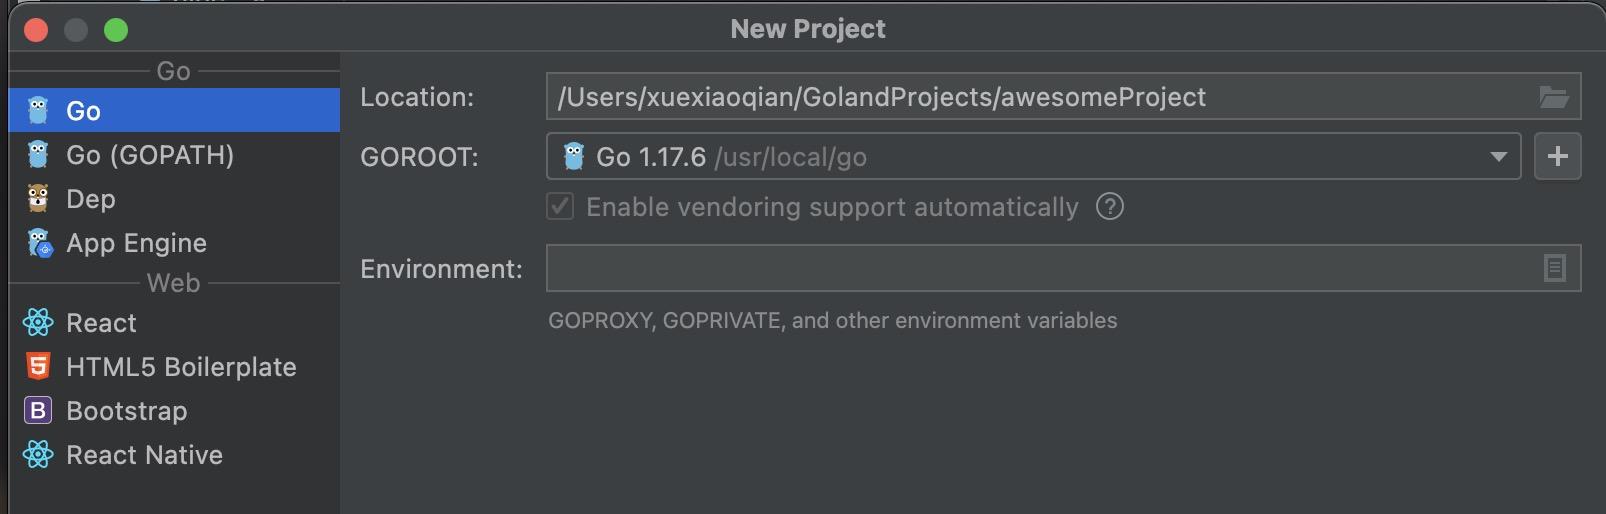The width and height of the screenshot is (1606, 514).
Task: Click the App Engine icon
Action: (39, 243)
